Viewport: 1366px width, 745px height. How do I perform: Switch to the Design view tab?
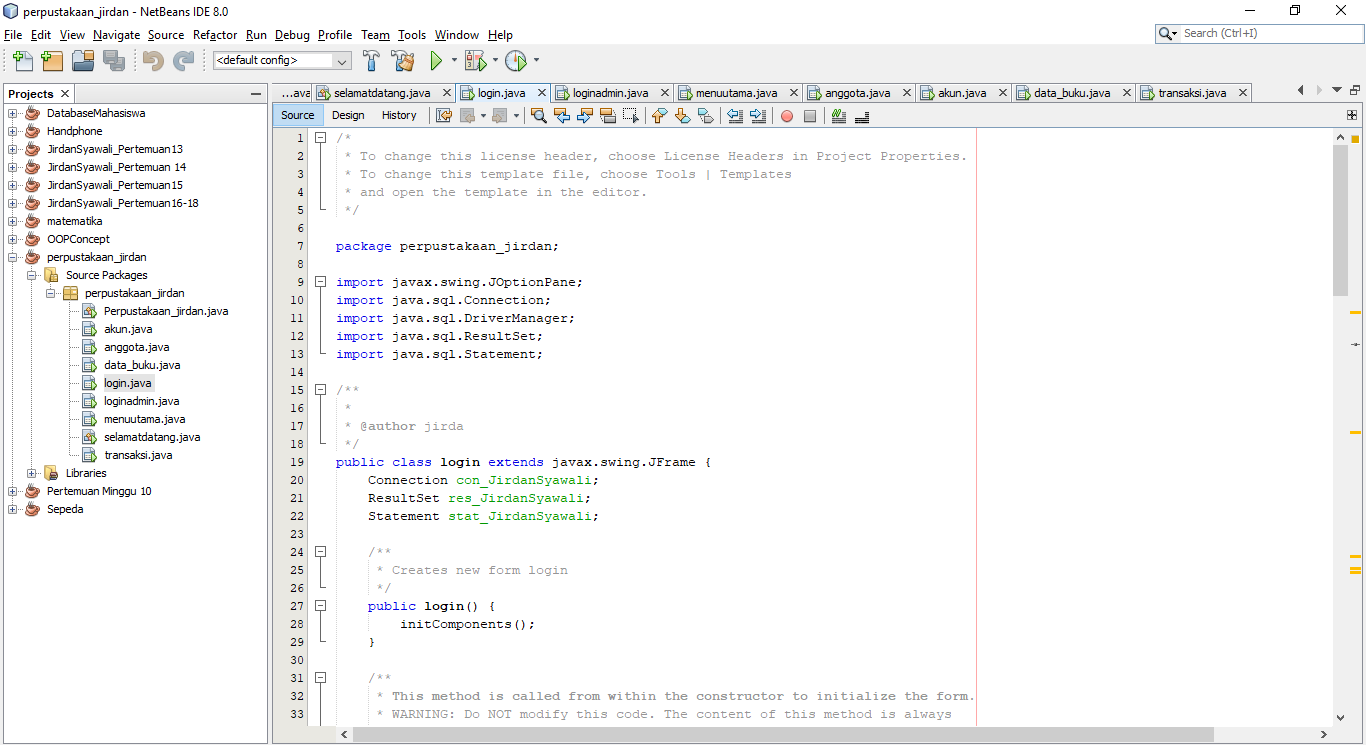coord(348,115)
